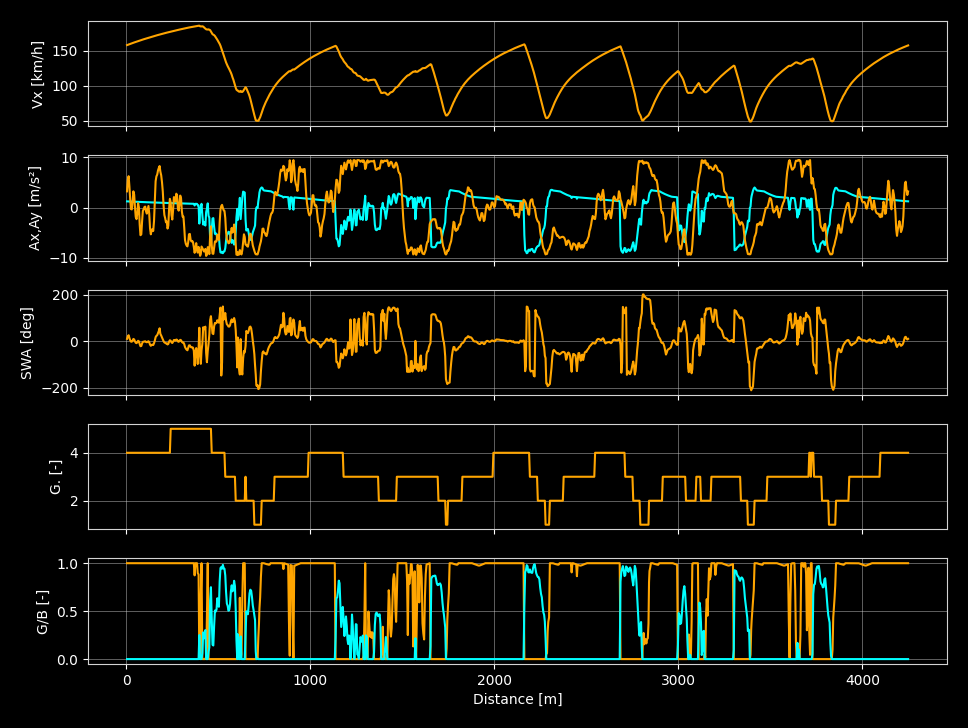Click the −10 tick on the Ax,Ay axis
This screenshot has height=728, width=968.
[64, 259]
